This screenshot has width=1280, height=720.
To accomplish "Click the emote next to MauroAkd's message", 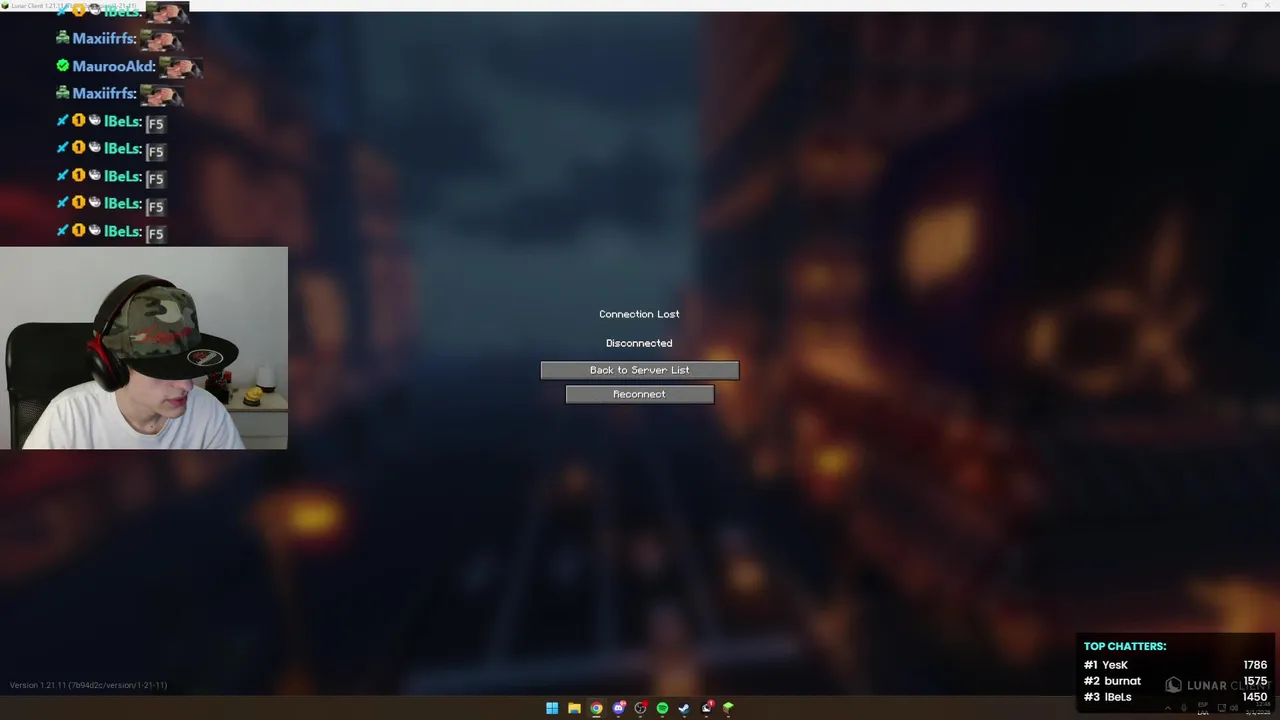I will [181, 68].
